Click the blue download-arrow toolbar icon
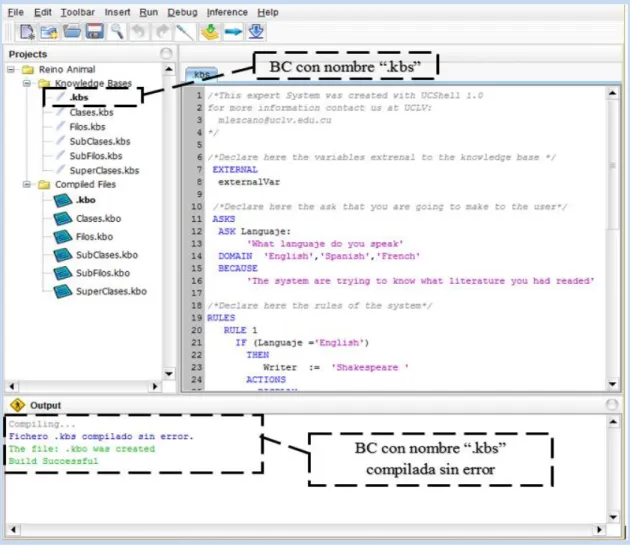This screenshot has height=550, width=630. tap(256, 31)
